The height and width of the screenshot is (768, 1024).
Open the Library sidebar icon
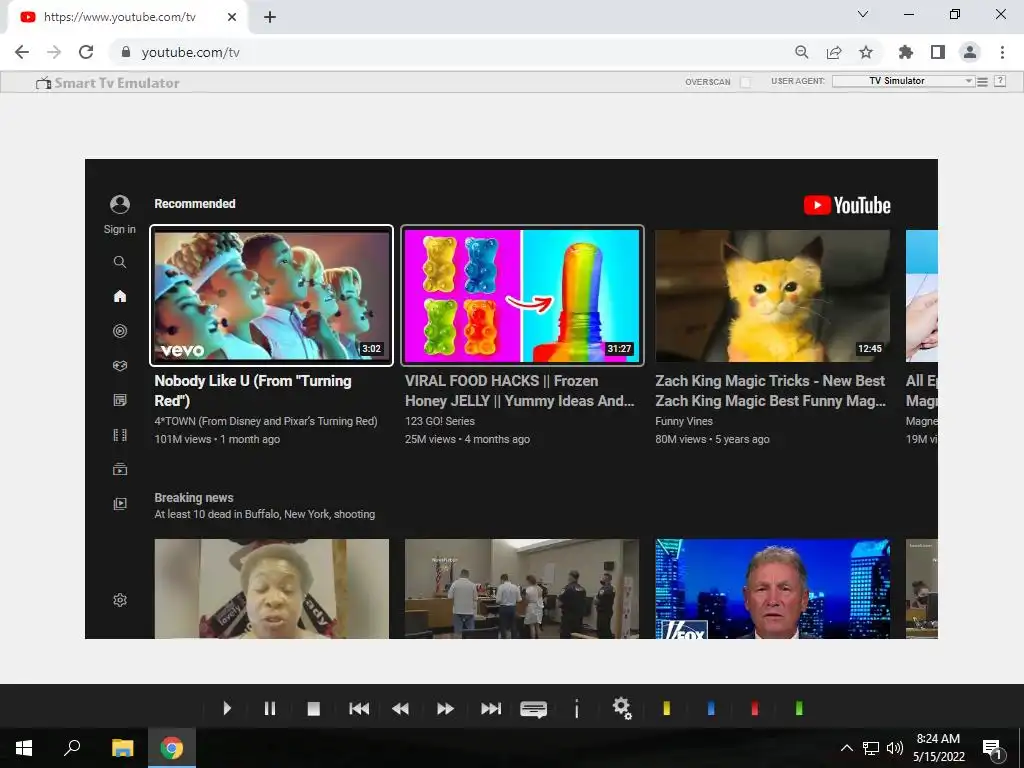coord(120,504)
